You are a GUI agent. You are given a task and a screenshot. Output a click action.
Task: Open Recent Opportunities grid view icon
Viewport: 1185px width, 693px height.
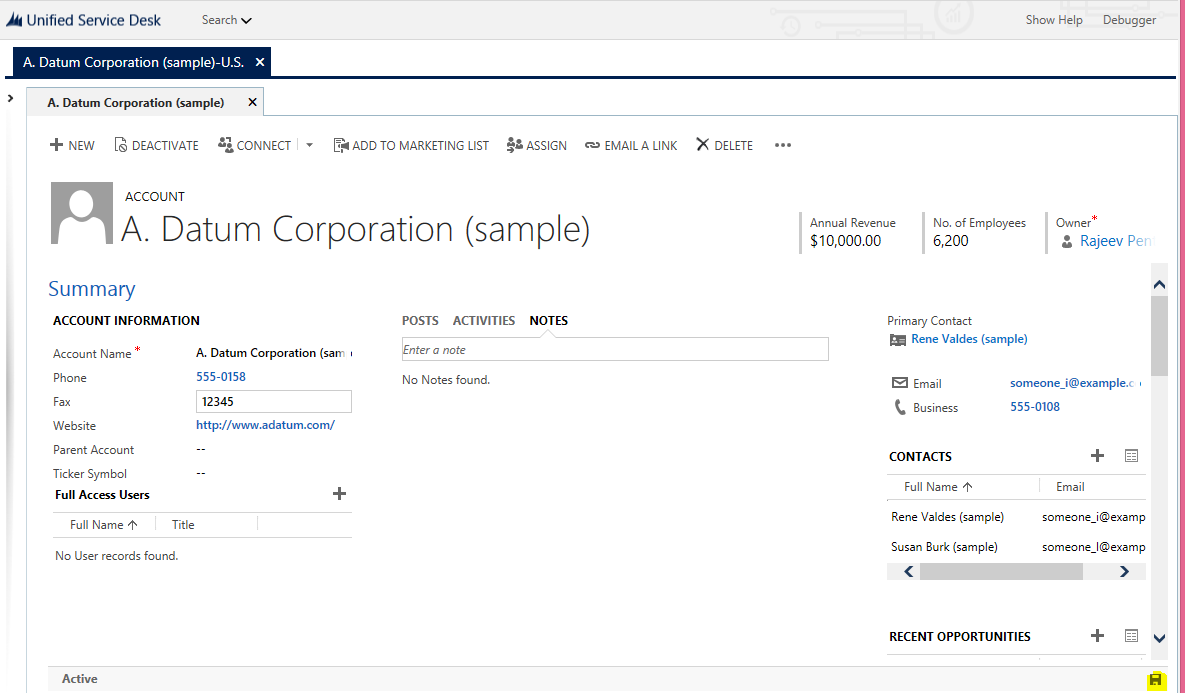pos(1131,636)
